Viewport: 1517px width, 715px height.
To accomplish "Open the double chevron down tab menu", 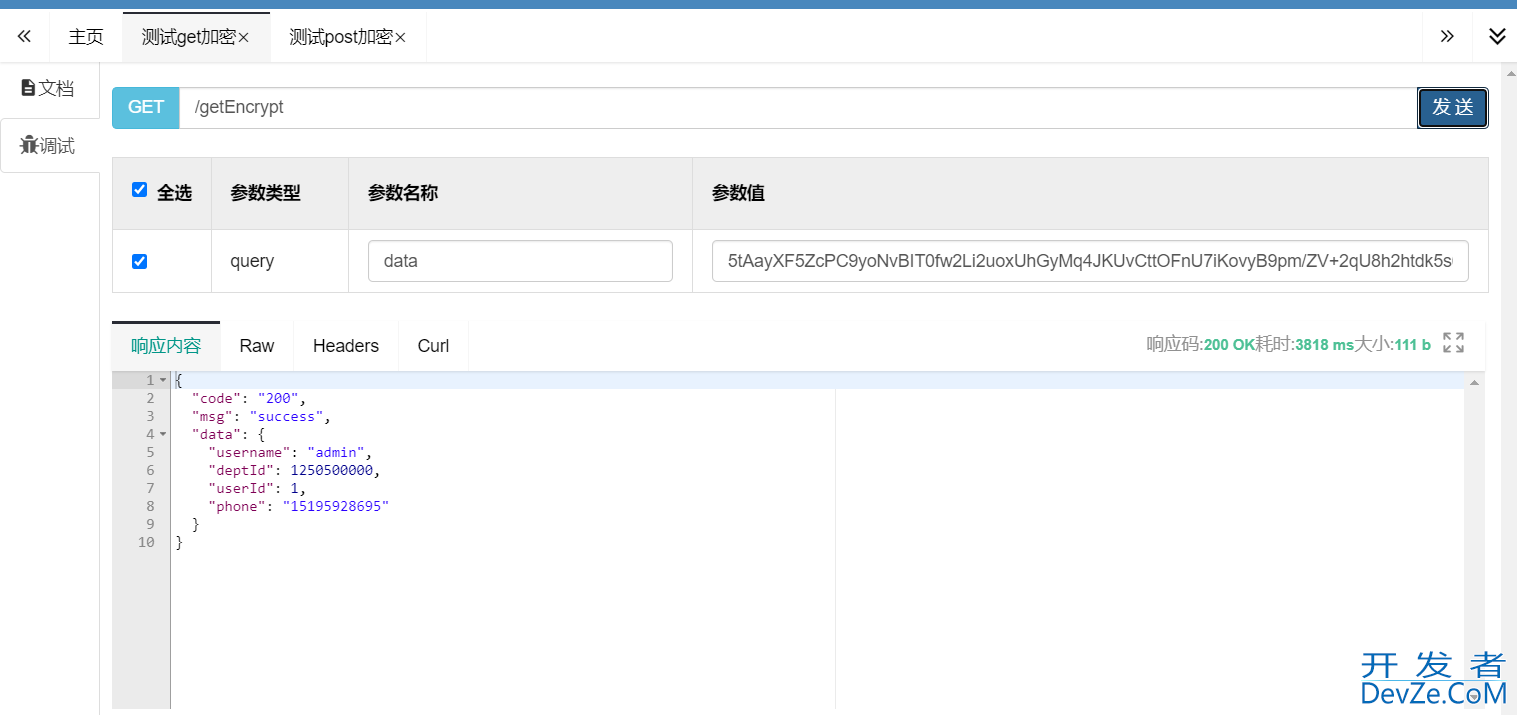I will pos(1497,37).
